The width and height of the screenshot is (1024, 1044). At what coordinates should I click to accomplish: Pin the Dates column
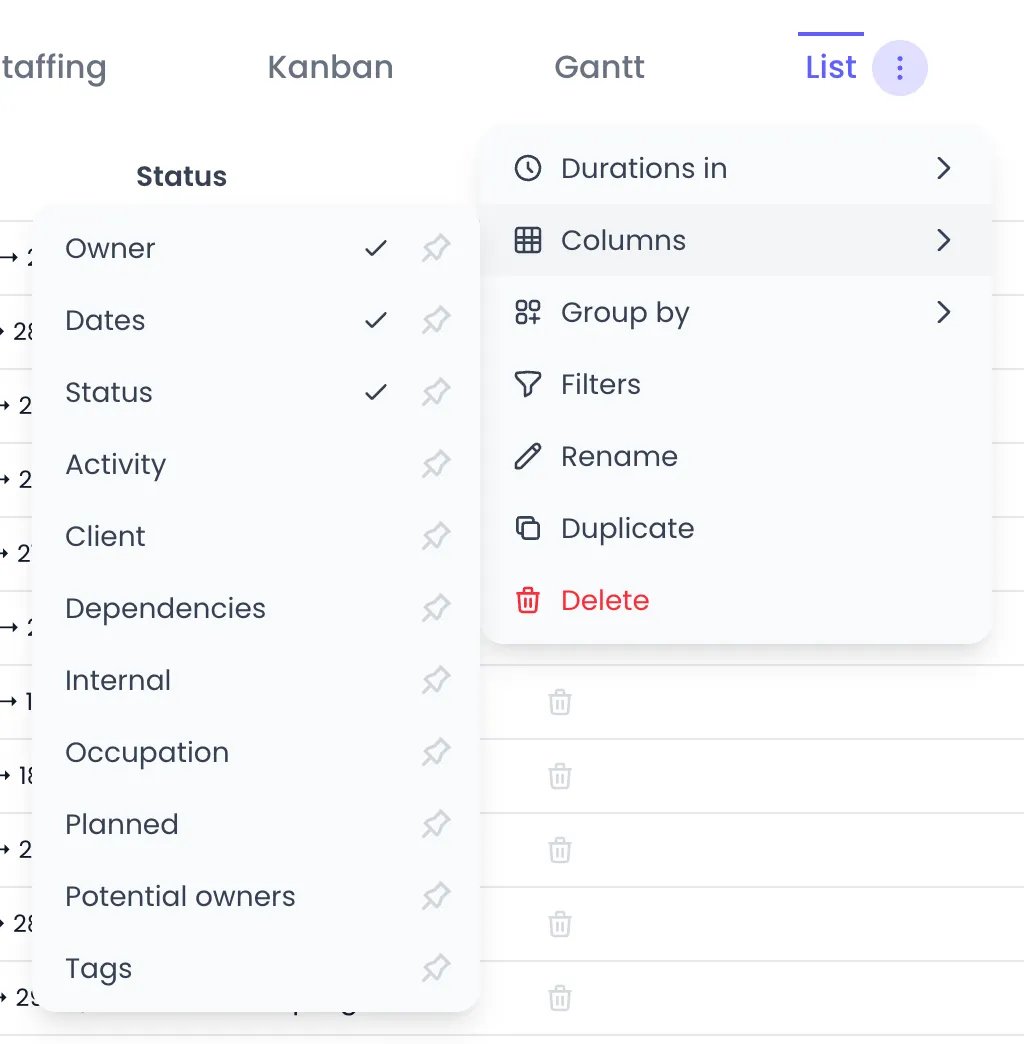point(436,320)
